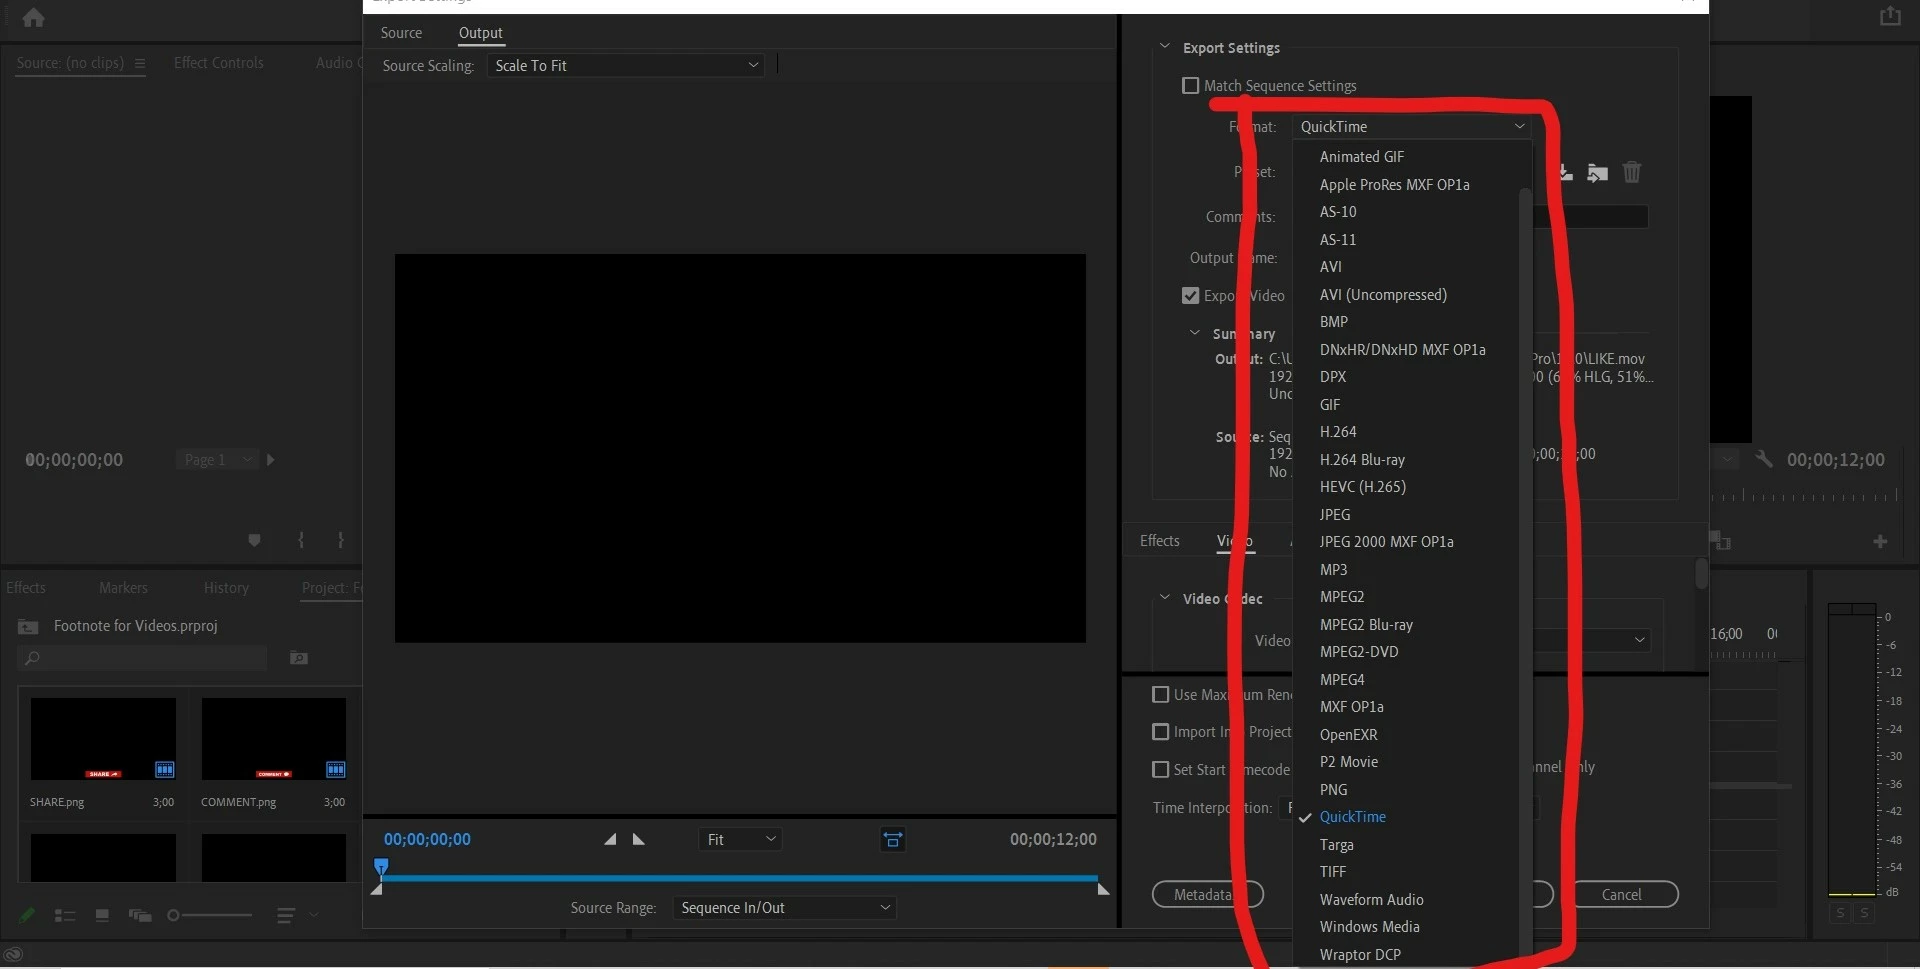
Task: Open the Page 1 dropdown in Source monitor
Action: pyautogui.click(x=217, y=460)
